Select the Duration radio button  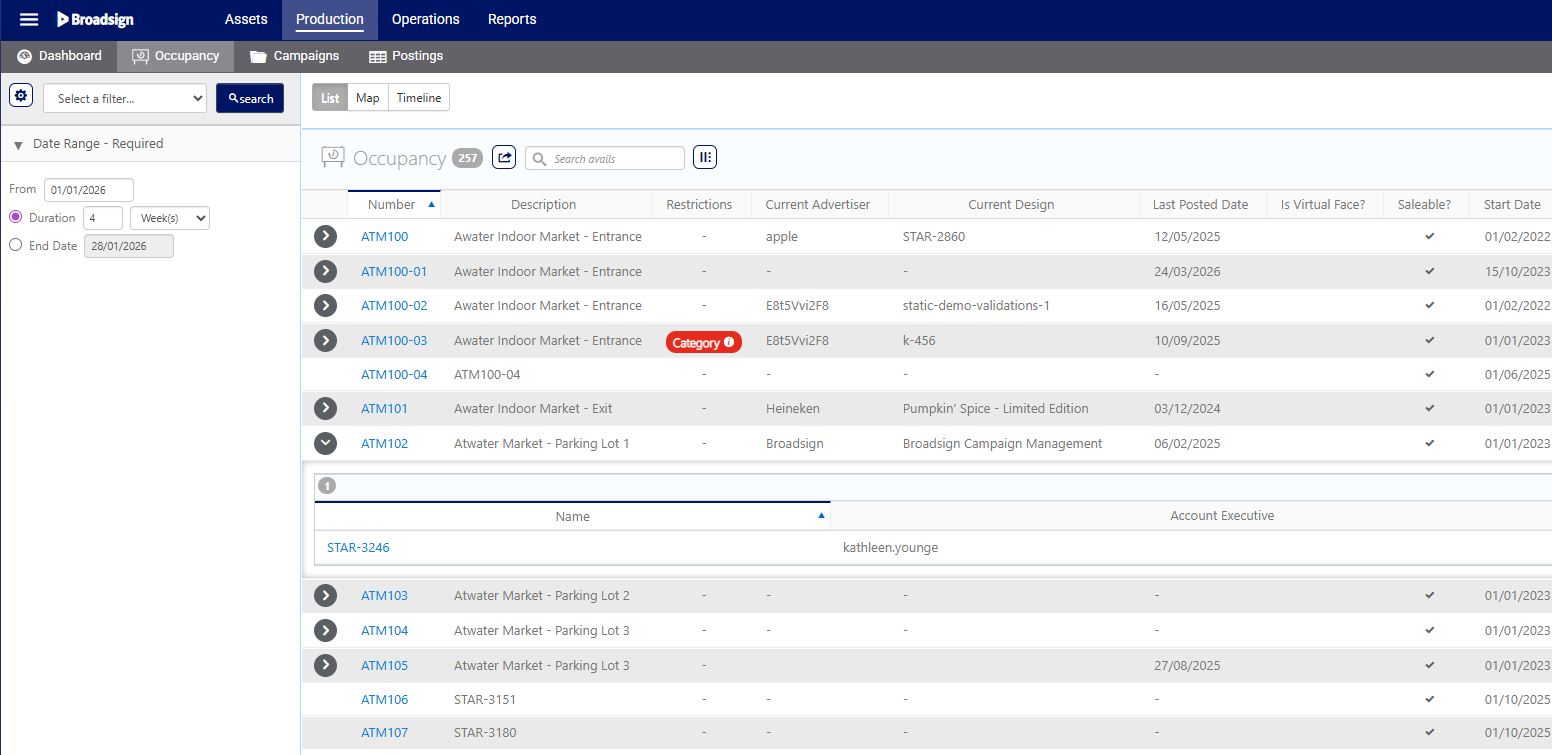15,217
